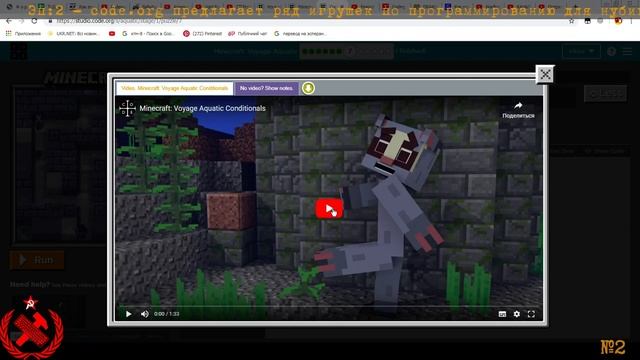Click the 0:00 / 1:33 time display
The image size is (640, 360).
click(x=167, y=314)
